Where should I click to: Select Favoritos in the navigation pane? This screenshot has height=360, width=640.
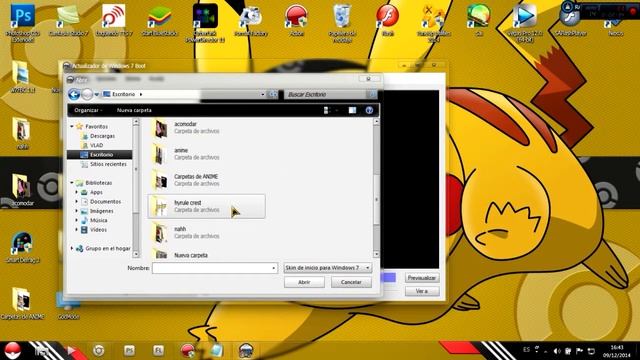click(96, 127)
